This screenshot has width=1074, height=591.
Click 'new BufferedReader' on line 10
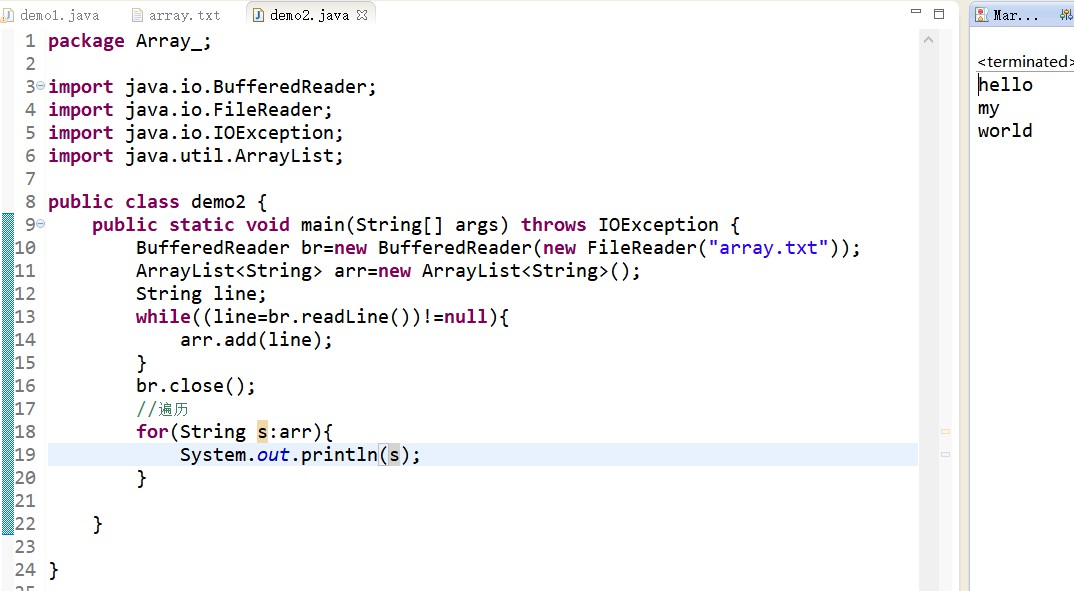click(x=433, y=248)
